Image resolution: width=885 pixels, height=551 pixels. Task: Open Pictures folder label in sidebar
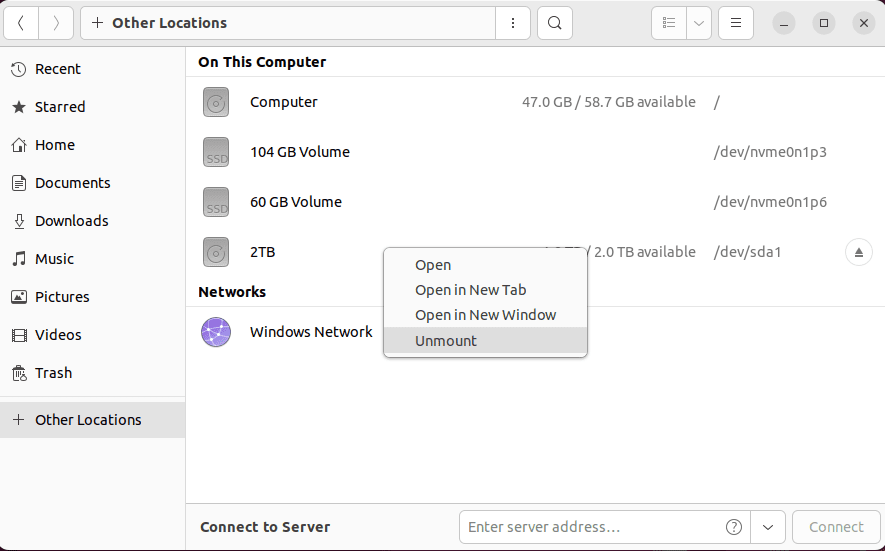pos(62,297)
